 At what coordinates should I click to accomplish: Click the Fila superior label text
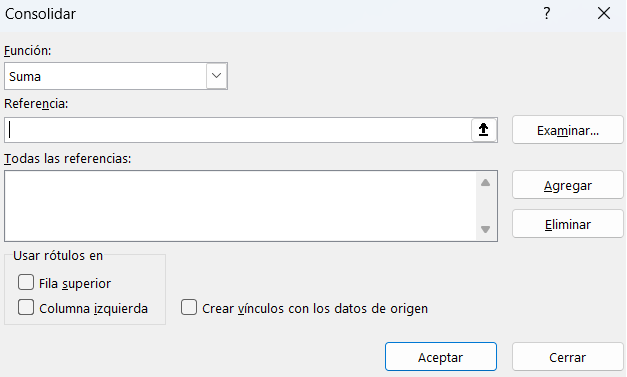click(75, 283)
